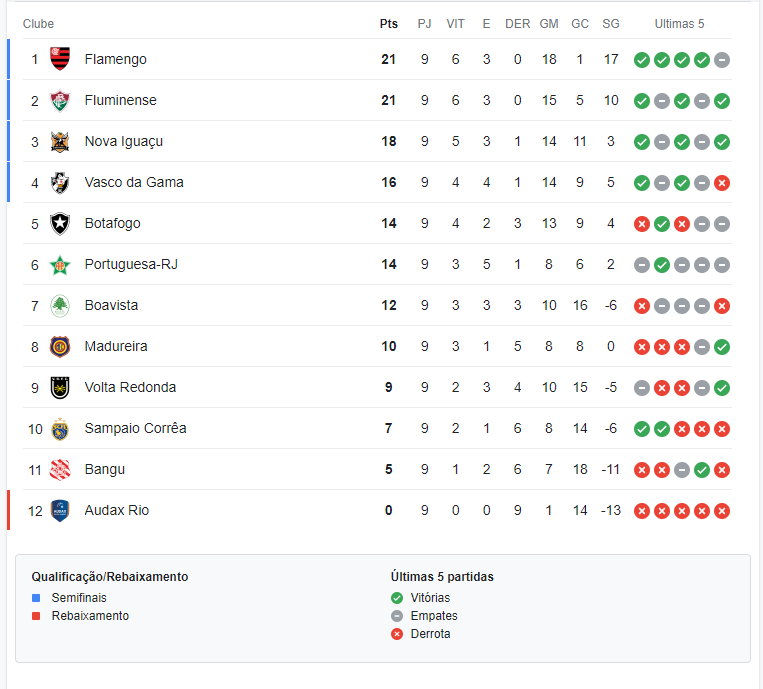
Task: Click the Nova Iguaçu club crest
Action: tap(60, 142)
